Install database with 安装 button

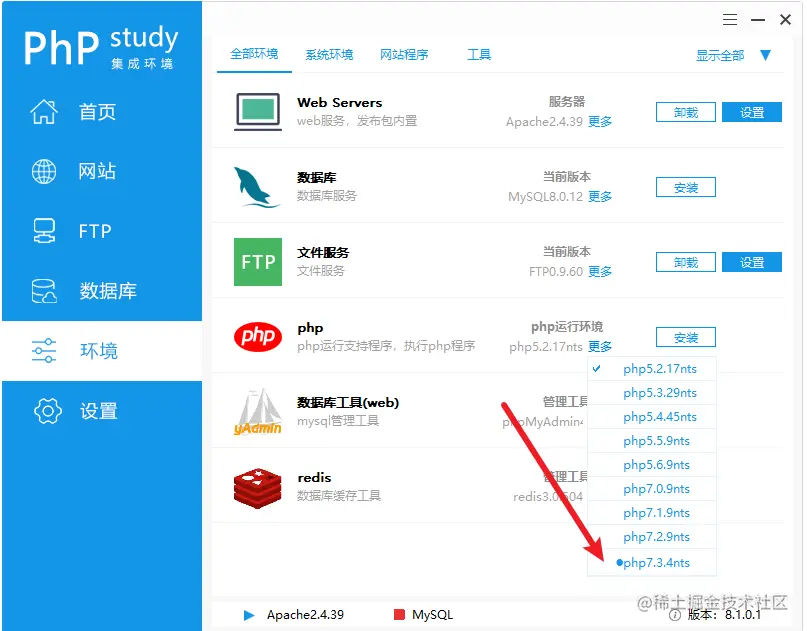click(686, 187)
